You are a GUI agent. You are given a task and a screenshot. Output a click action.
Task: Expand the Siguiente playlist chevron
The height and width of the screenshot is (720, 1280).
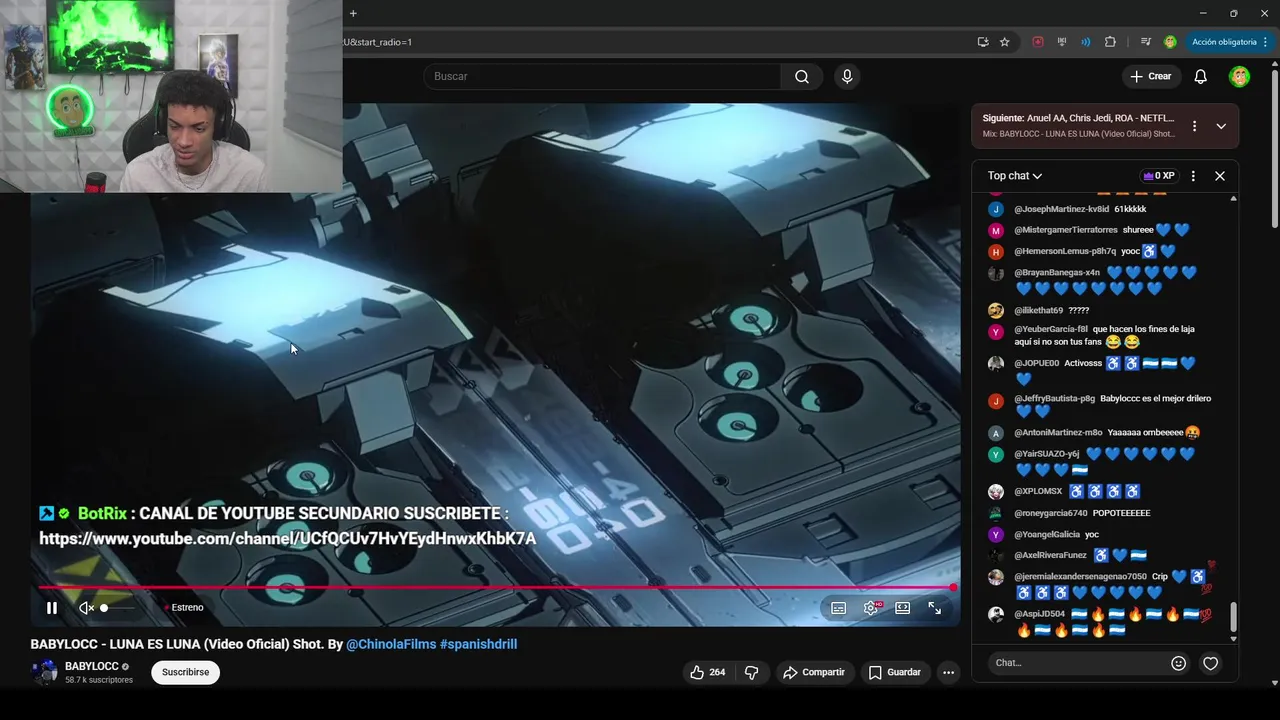1221,126
